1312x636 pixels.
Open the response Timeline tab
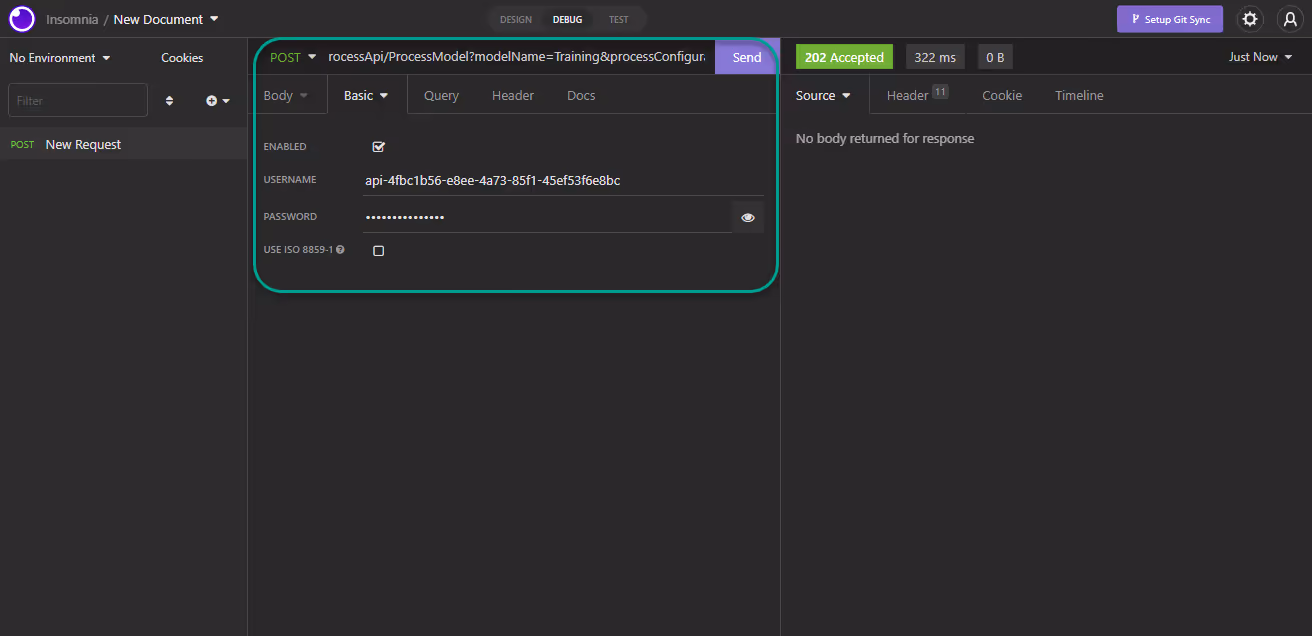coord(1079,96)
